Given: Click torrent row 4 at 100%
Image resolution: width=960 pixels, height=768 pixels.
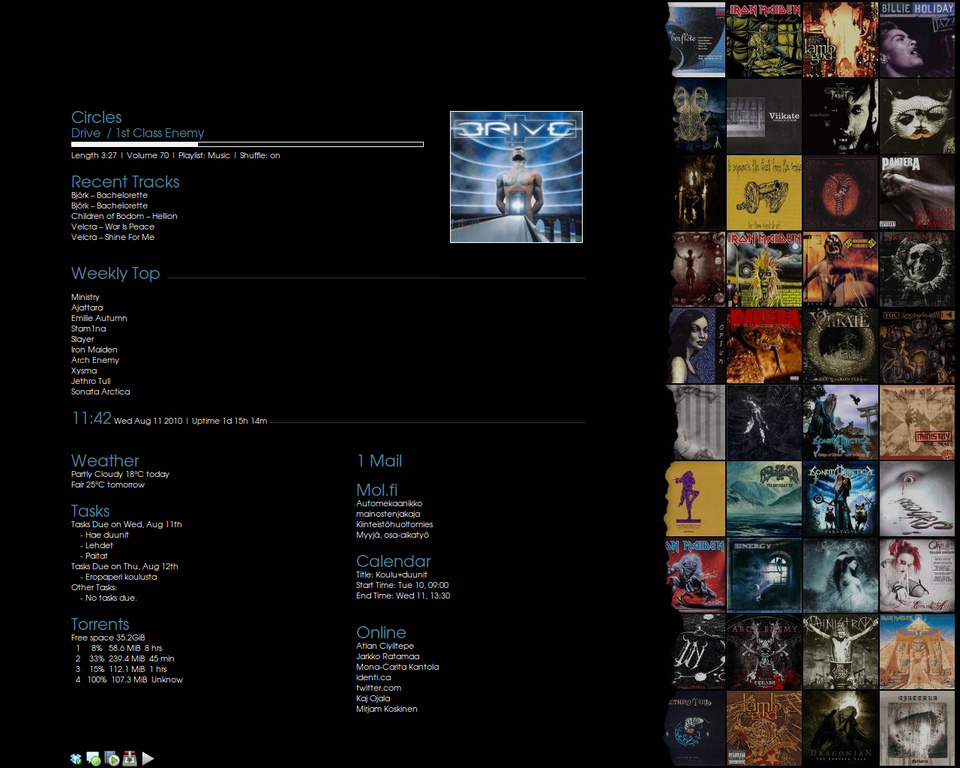Looking at the screenshot, I should click(x=129, y=680).
